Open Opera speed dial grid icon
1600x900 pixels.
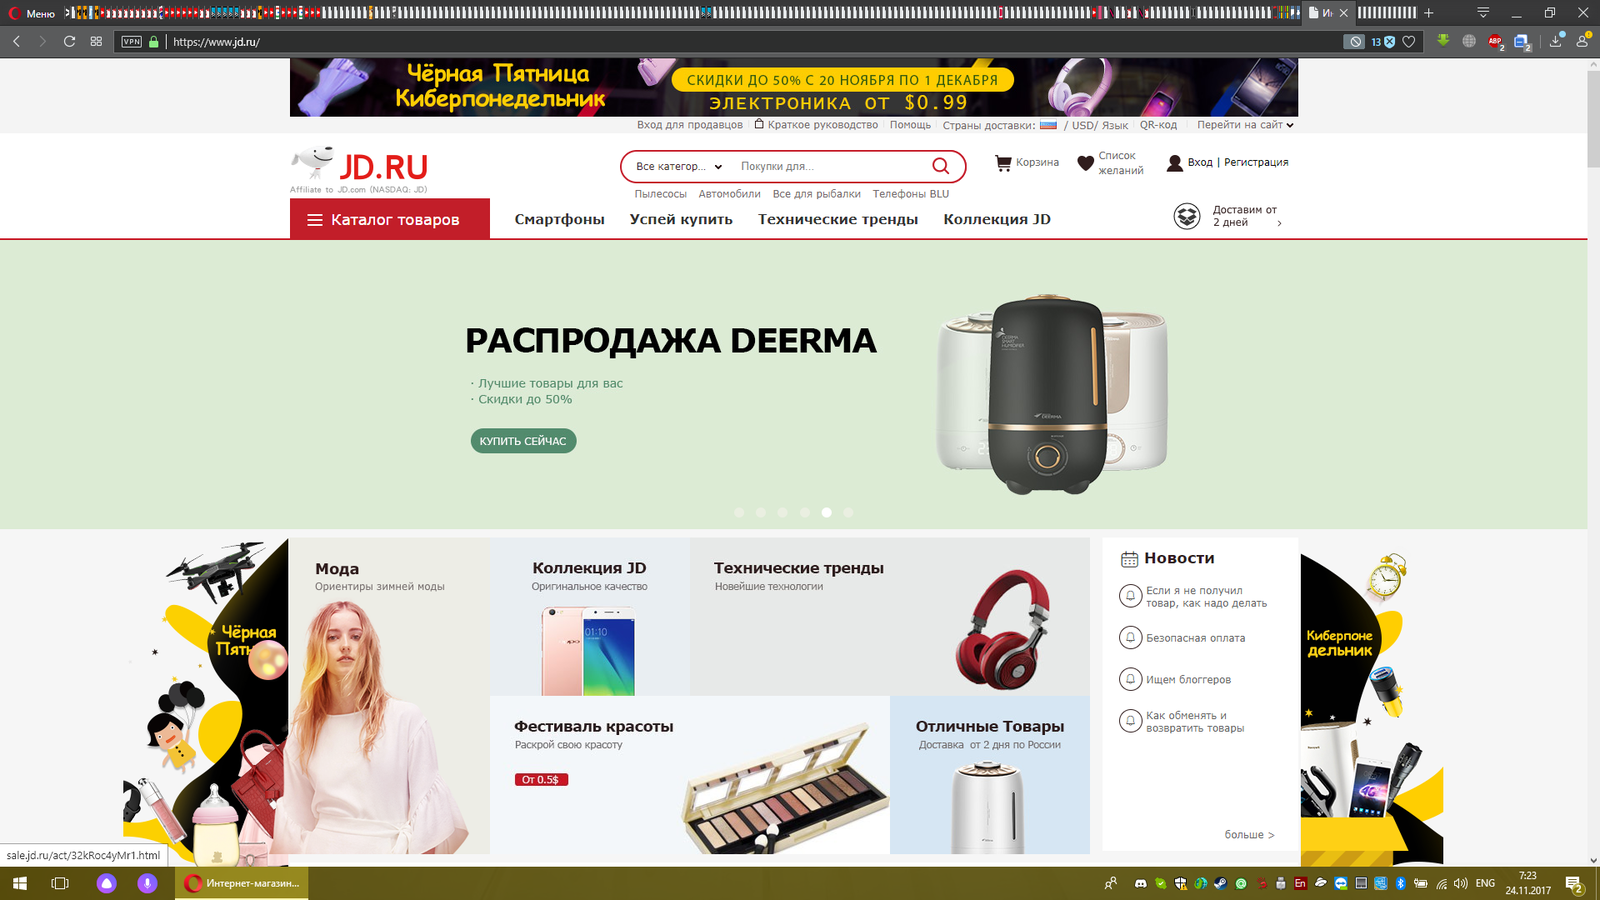click(x=96, y=42)
